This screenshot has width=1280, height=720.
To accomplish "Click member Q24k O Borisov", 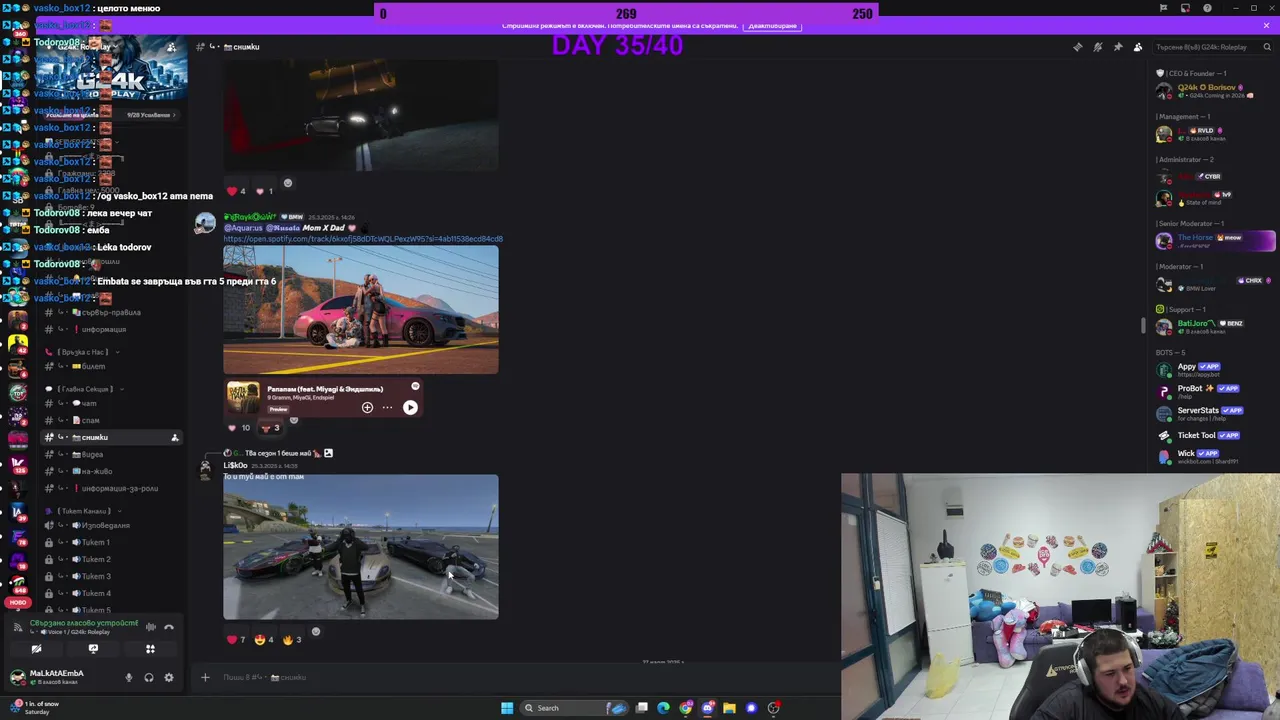I will tap(1213, 91).
